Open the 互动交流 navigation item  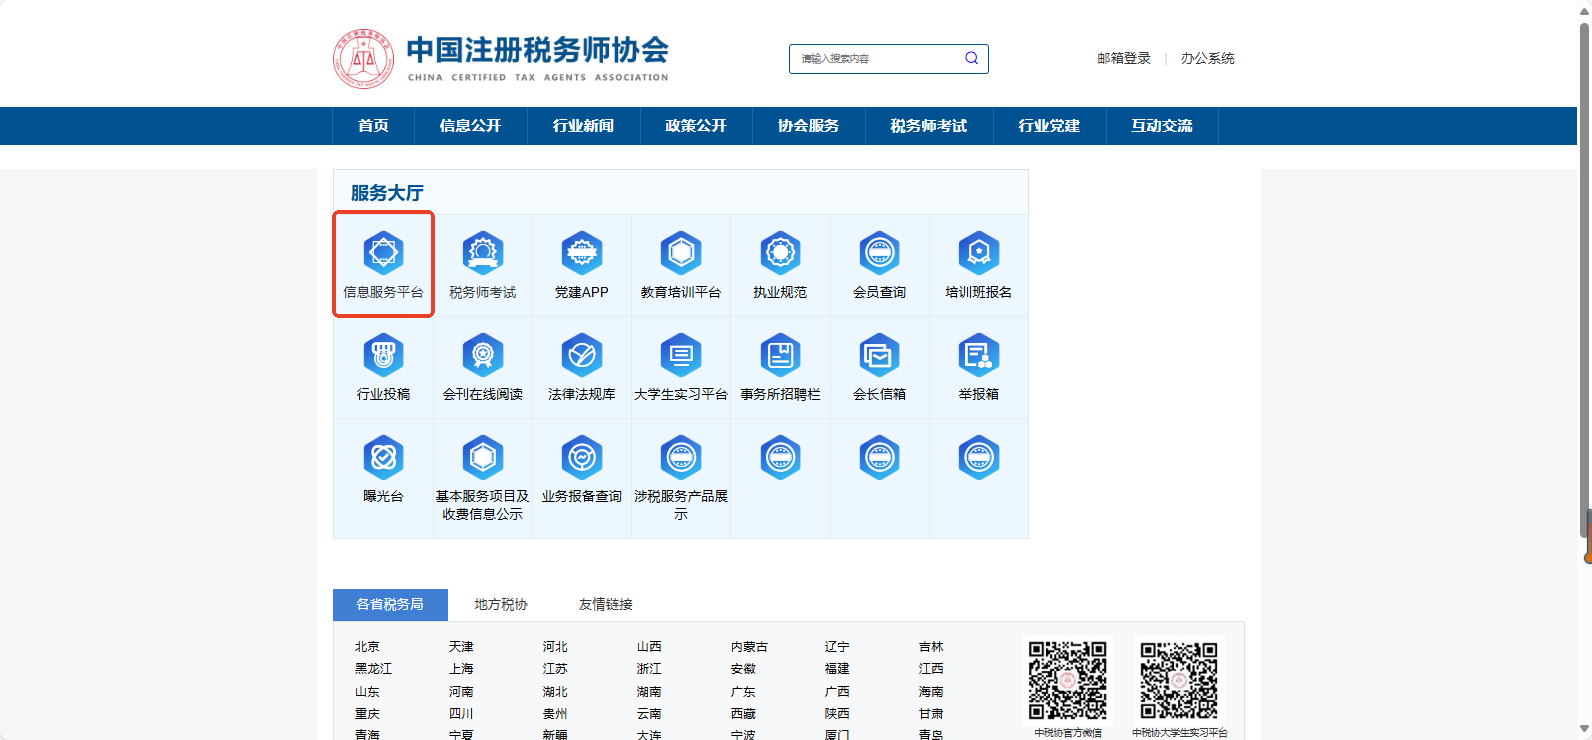point(1162,126)
